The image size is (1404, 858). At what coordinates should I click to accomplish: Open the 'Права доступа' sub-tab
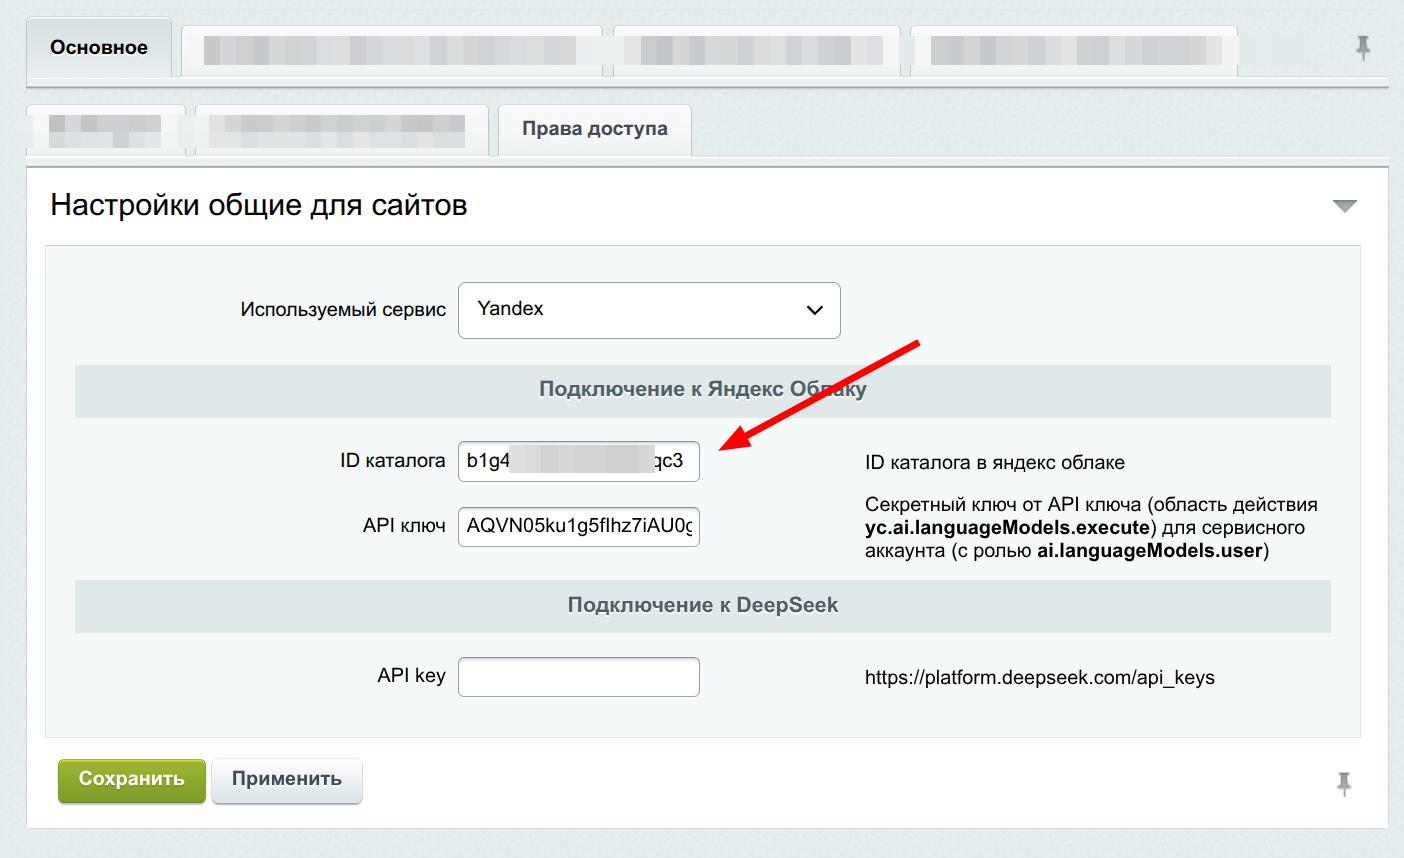(594, 130)
